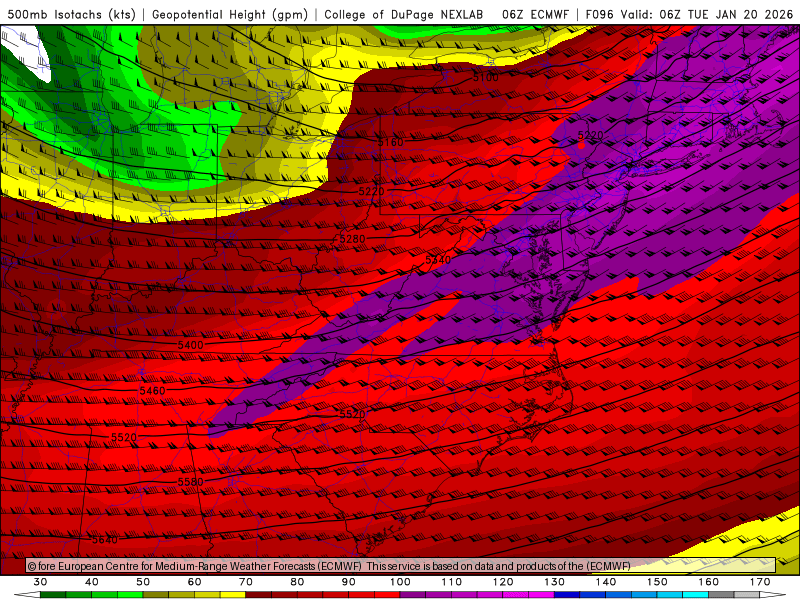The height and width of the screenshot is (600, 800).
Task: Click the 130 tick label on the legend
Action: (x=555, y=582)
